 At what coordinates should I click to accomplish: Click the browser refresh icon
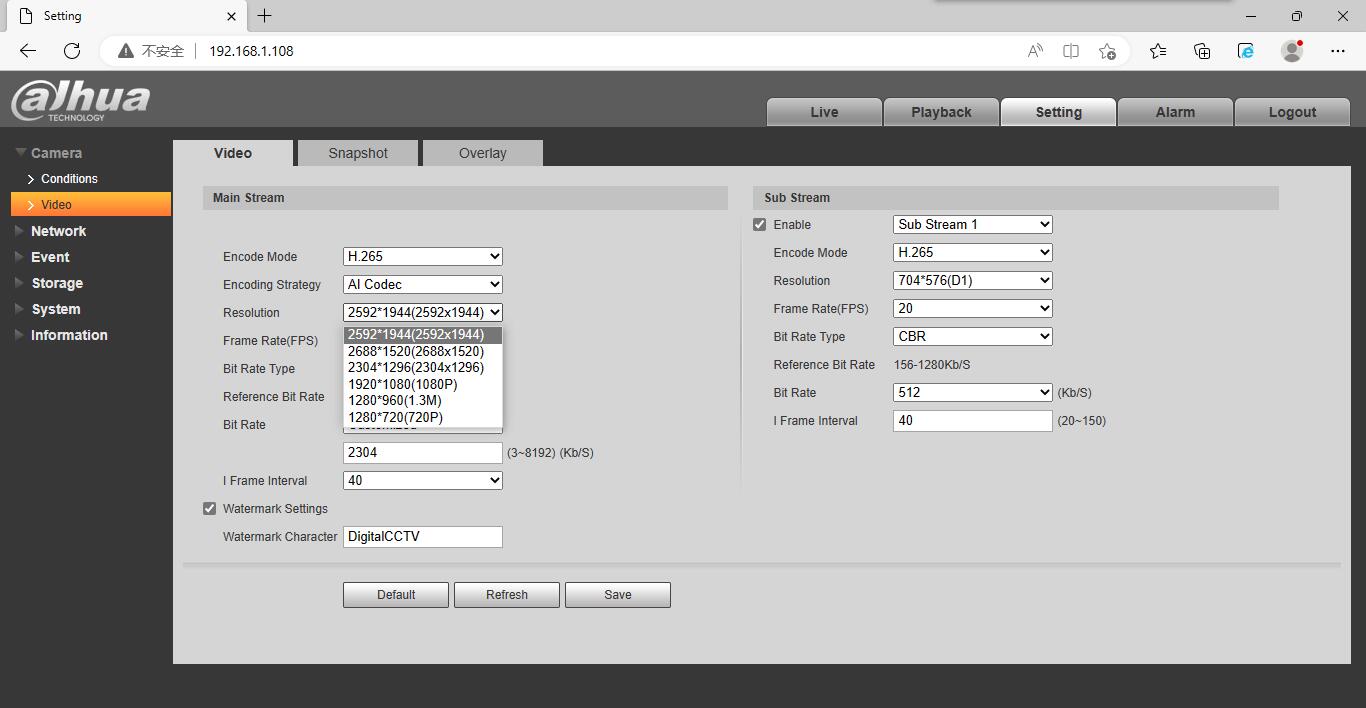72,51
